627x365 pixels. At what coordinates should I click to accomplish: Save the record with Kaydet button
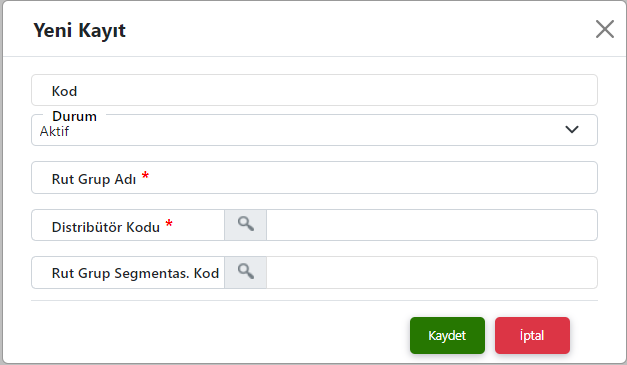coord(447,335)
